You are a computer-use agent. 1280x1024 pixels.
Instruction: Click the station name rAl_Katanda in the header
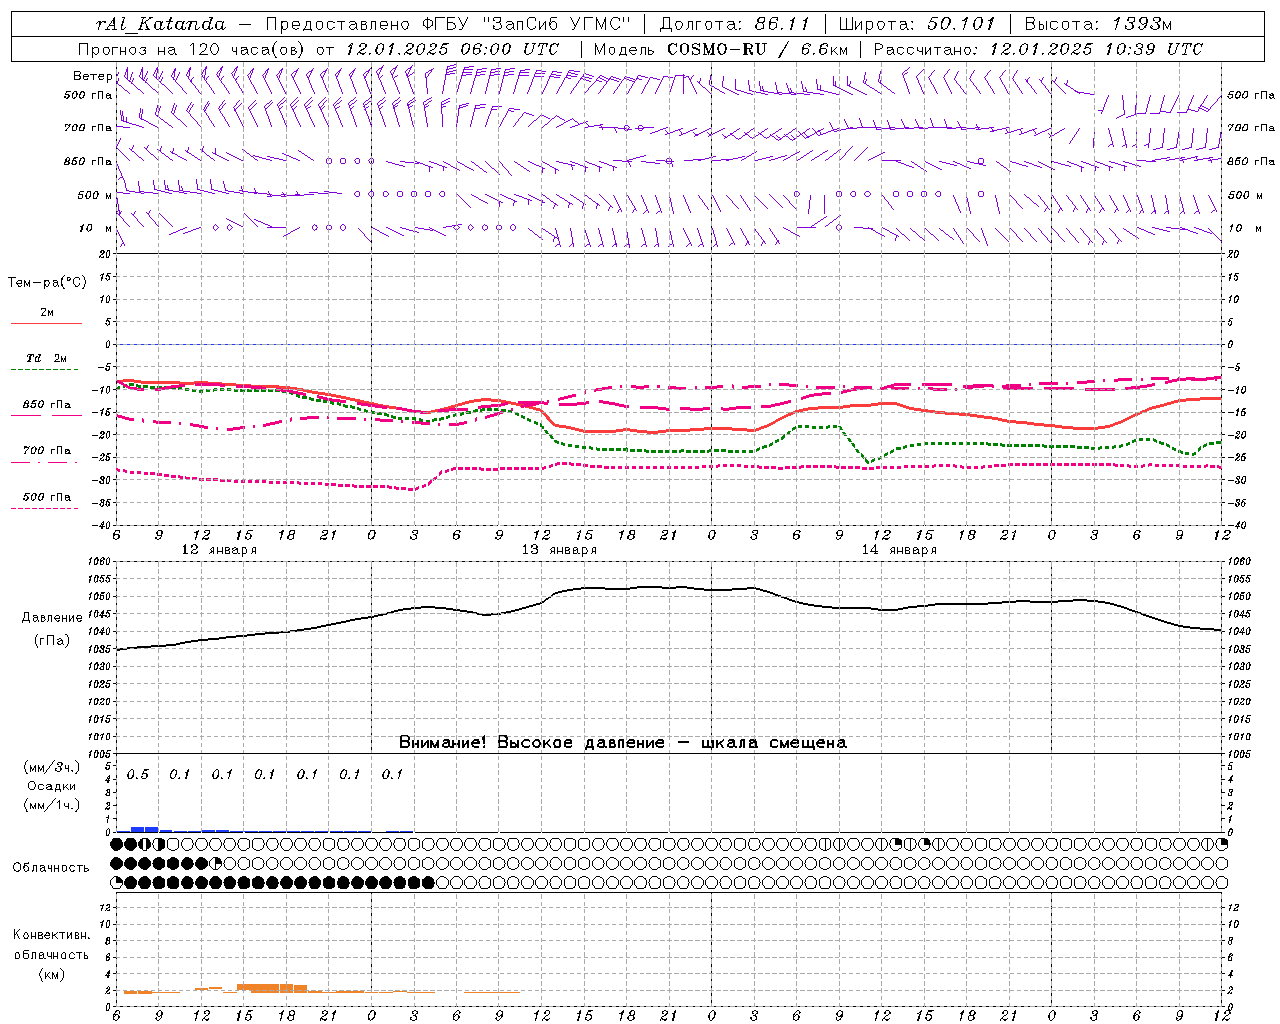[161, 24]
